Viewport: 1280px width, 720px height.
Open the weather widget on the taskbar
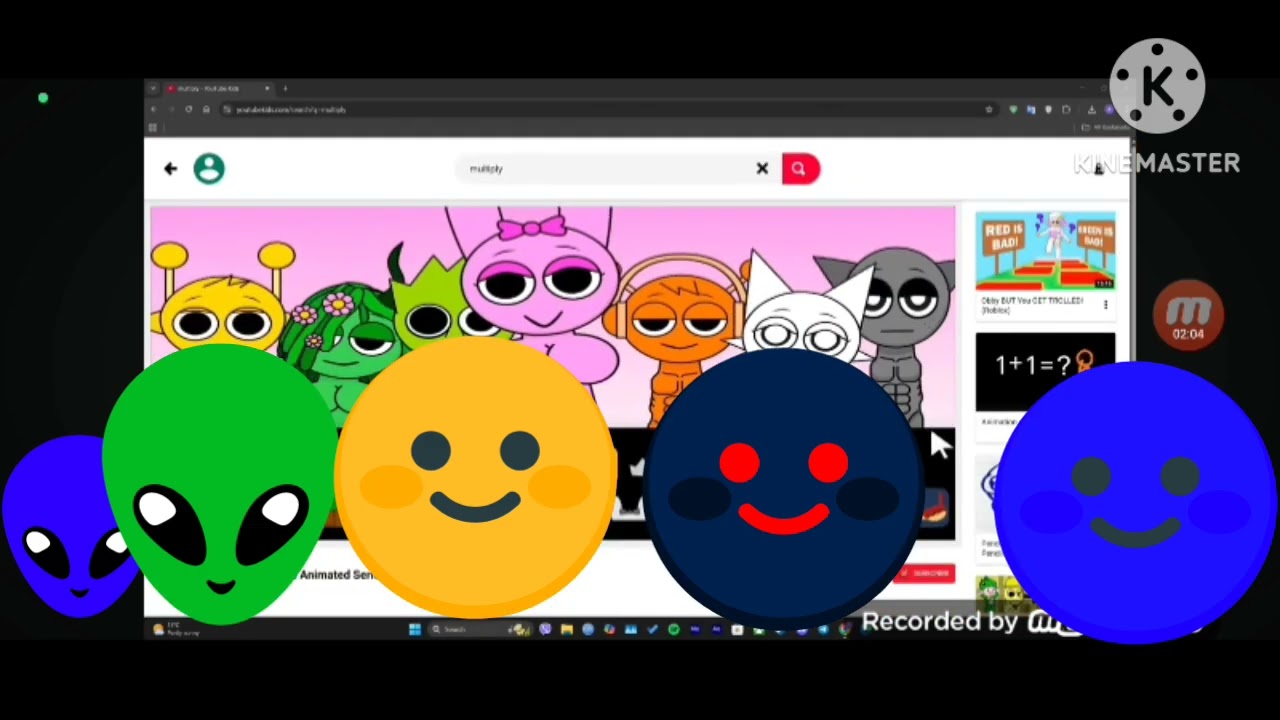[x=178, y=629]
